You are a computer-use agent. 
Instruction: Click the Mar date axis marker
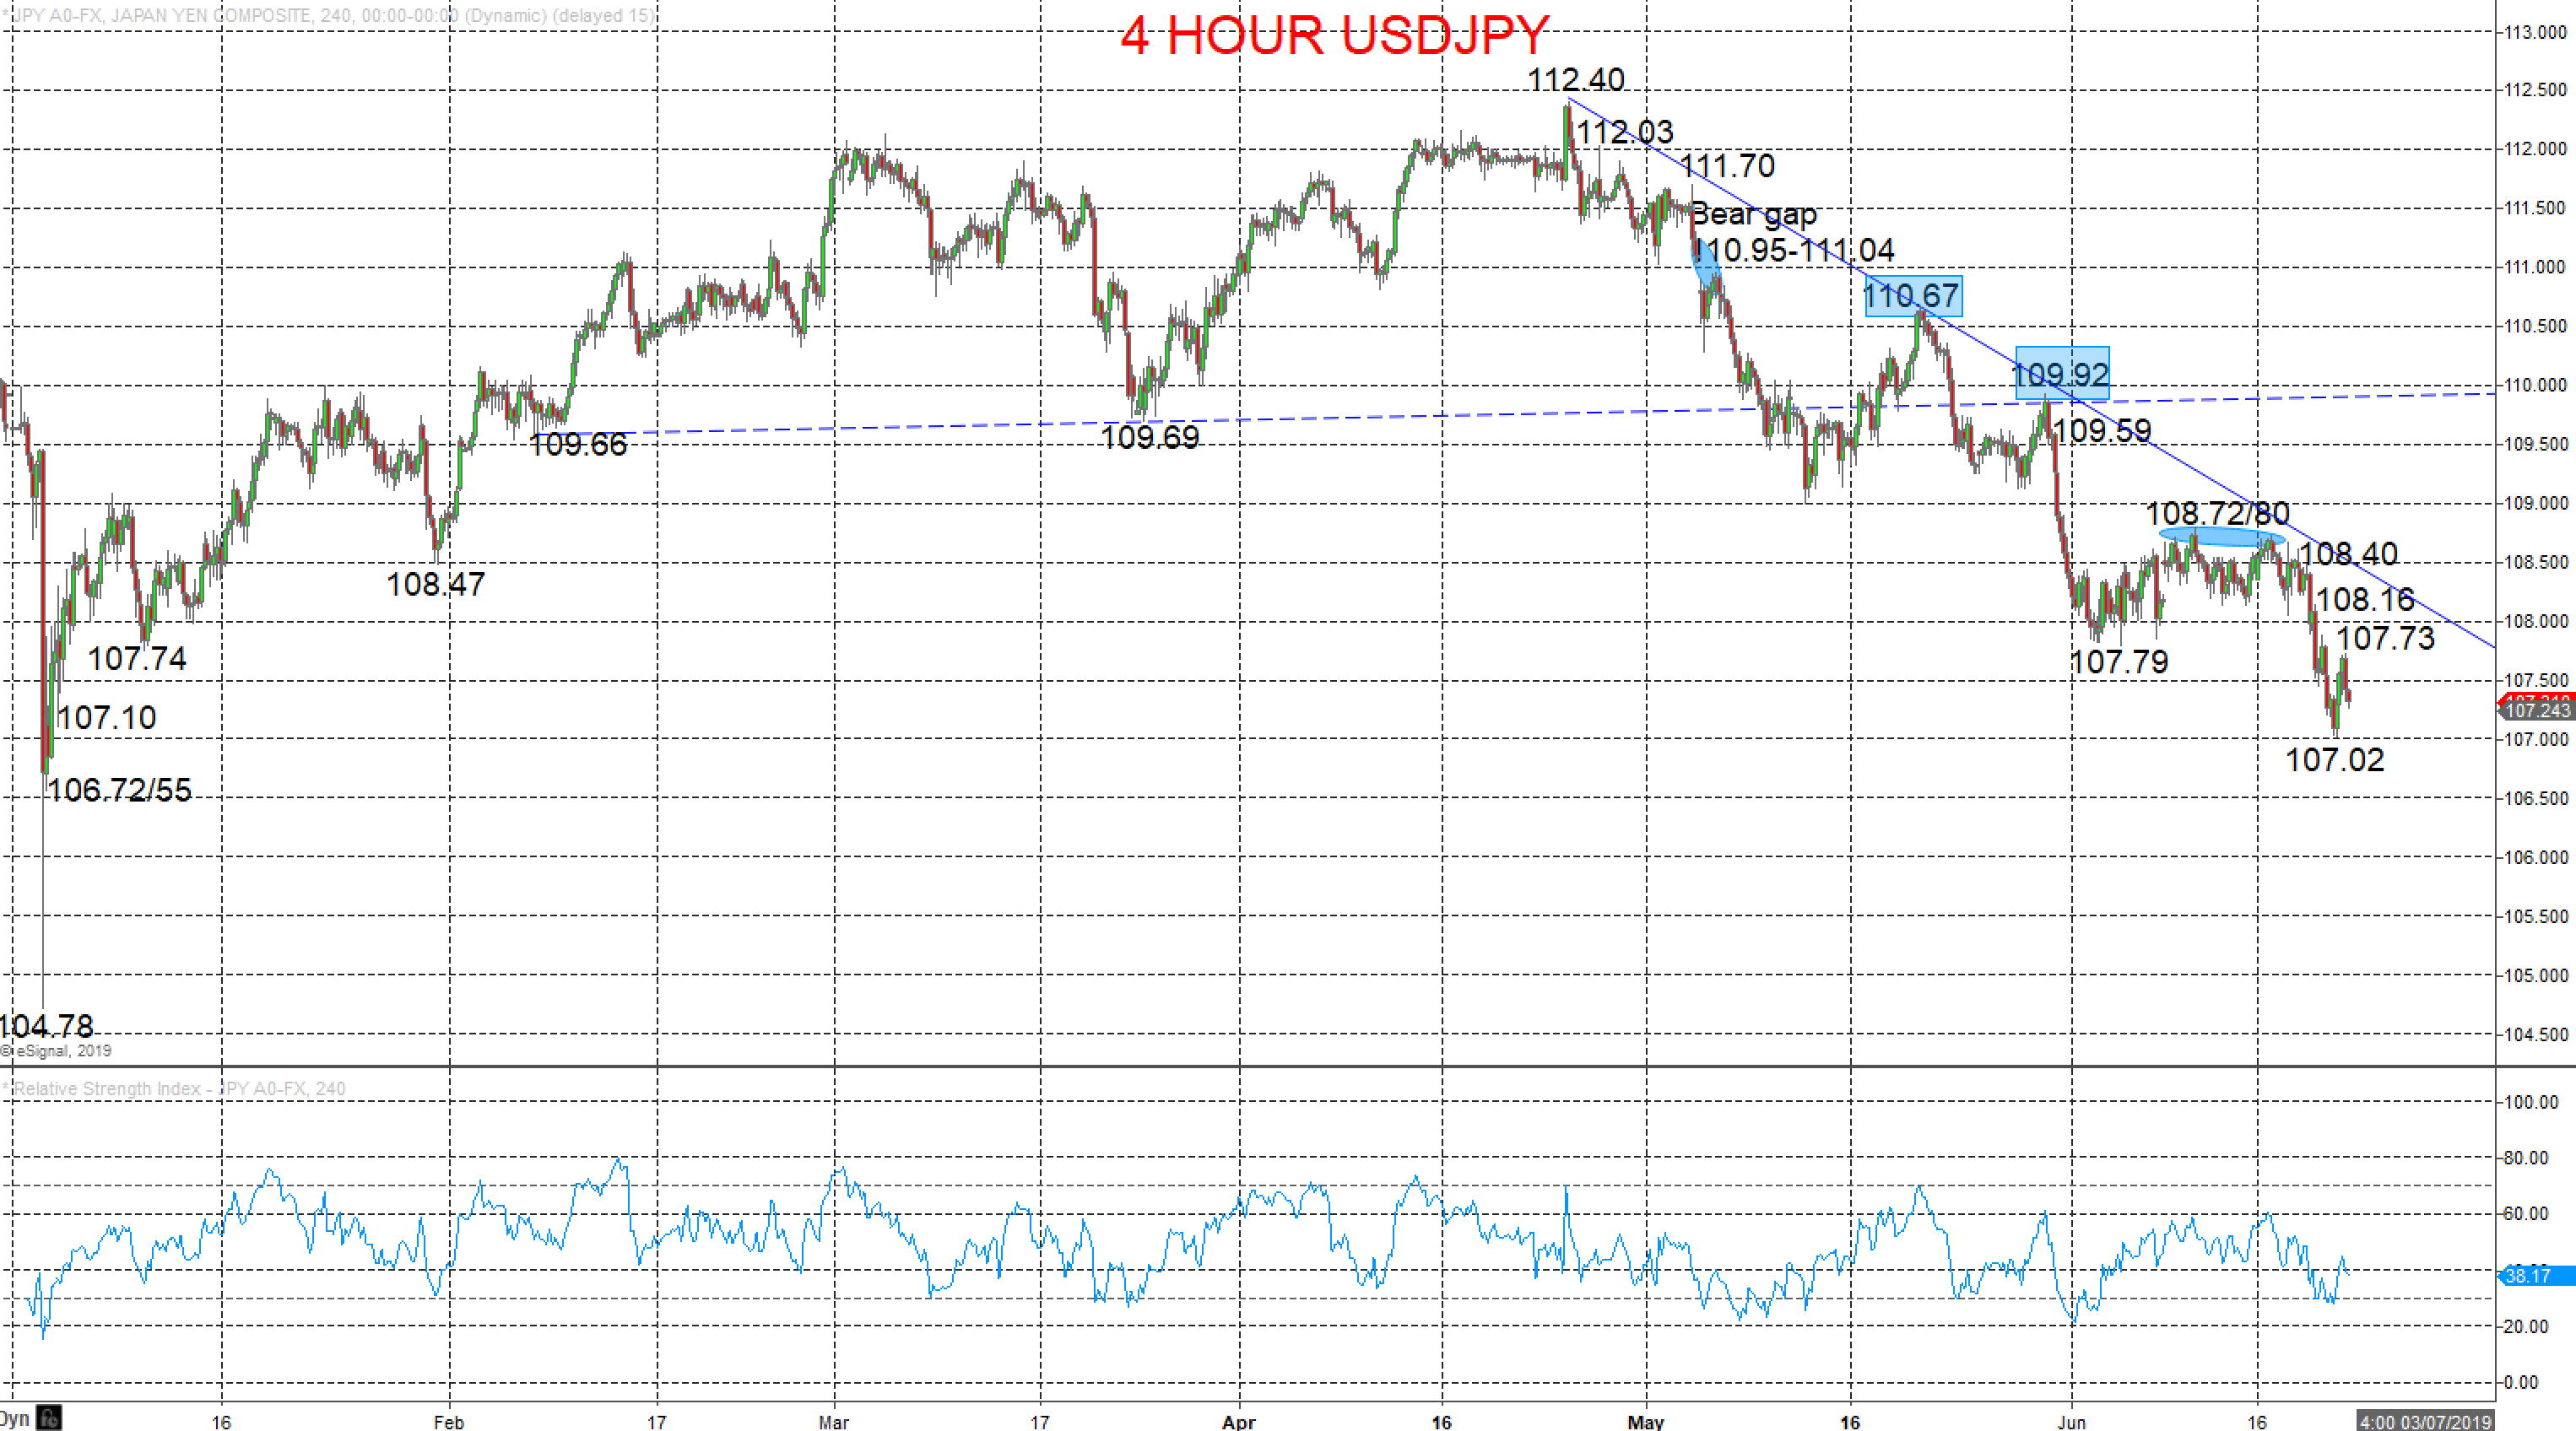(833, 1422)
